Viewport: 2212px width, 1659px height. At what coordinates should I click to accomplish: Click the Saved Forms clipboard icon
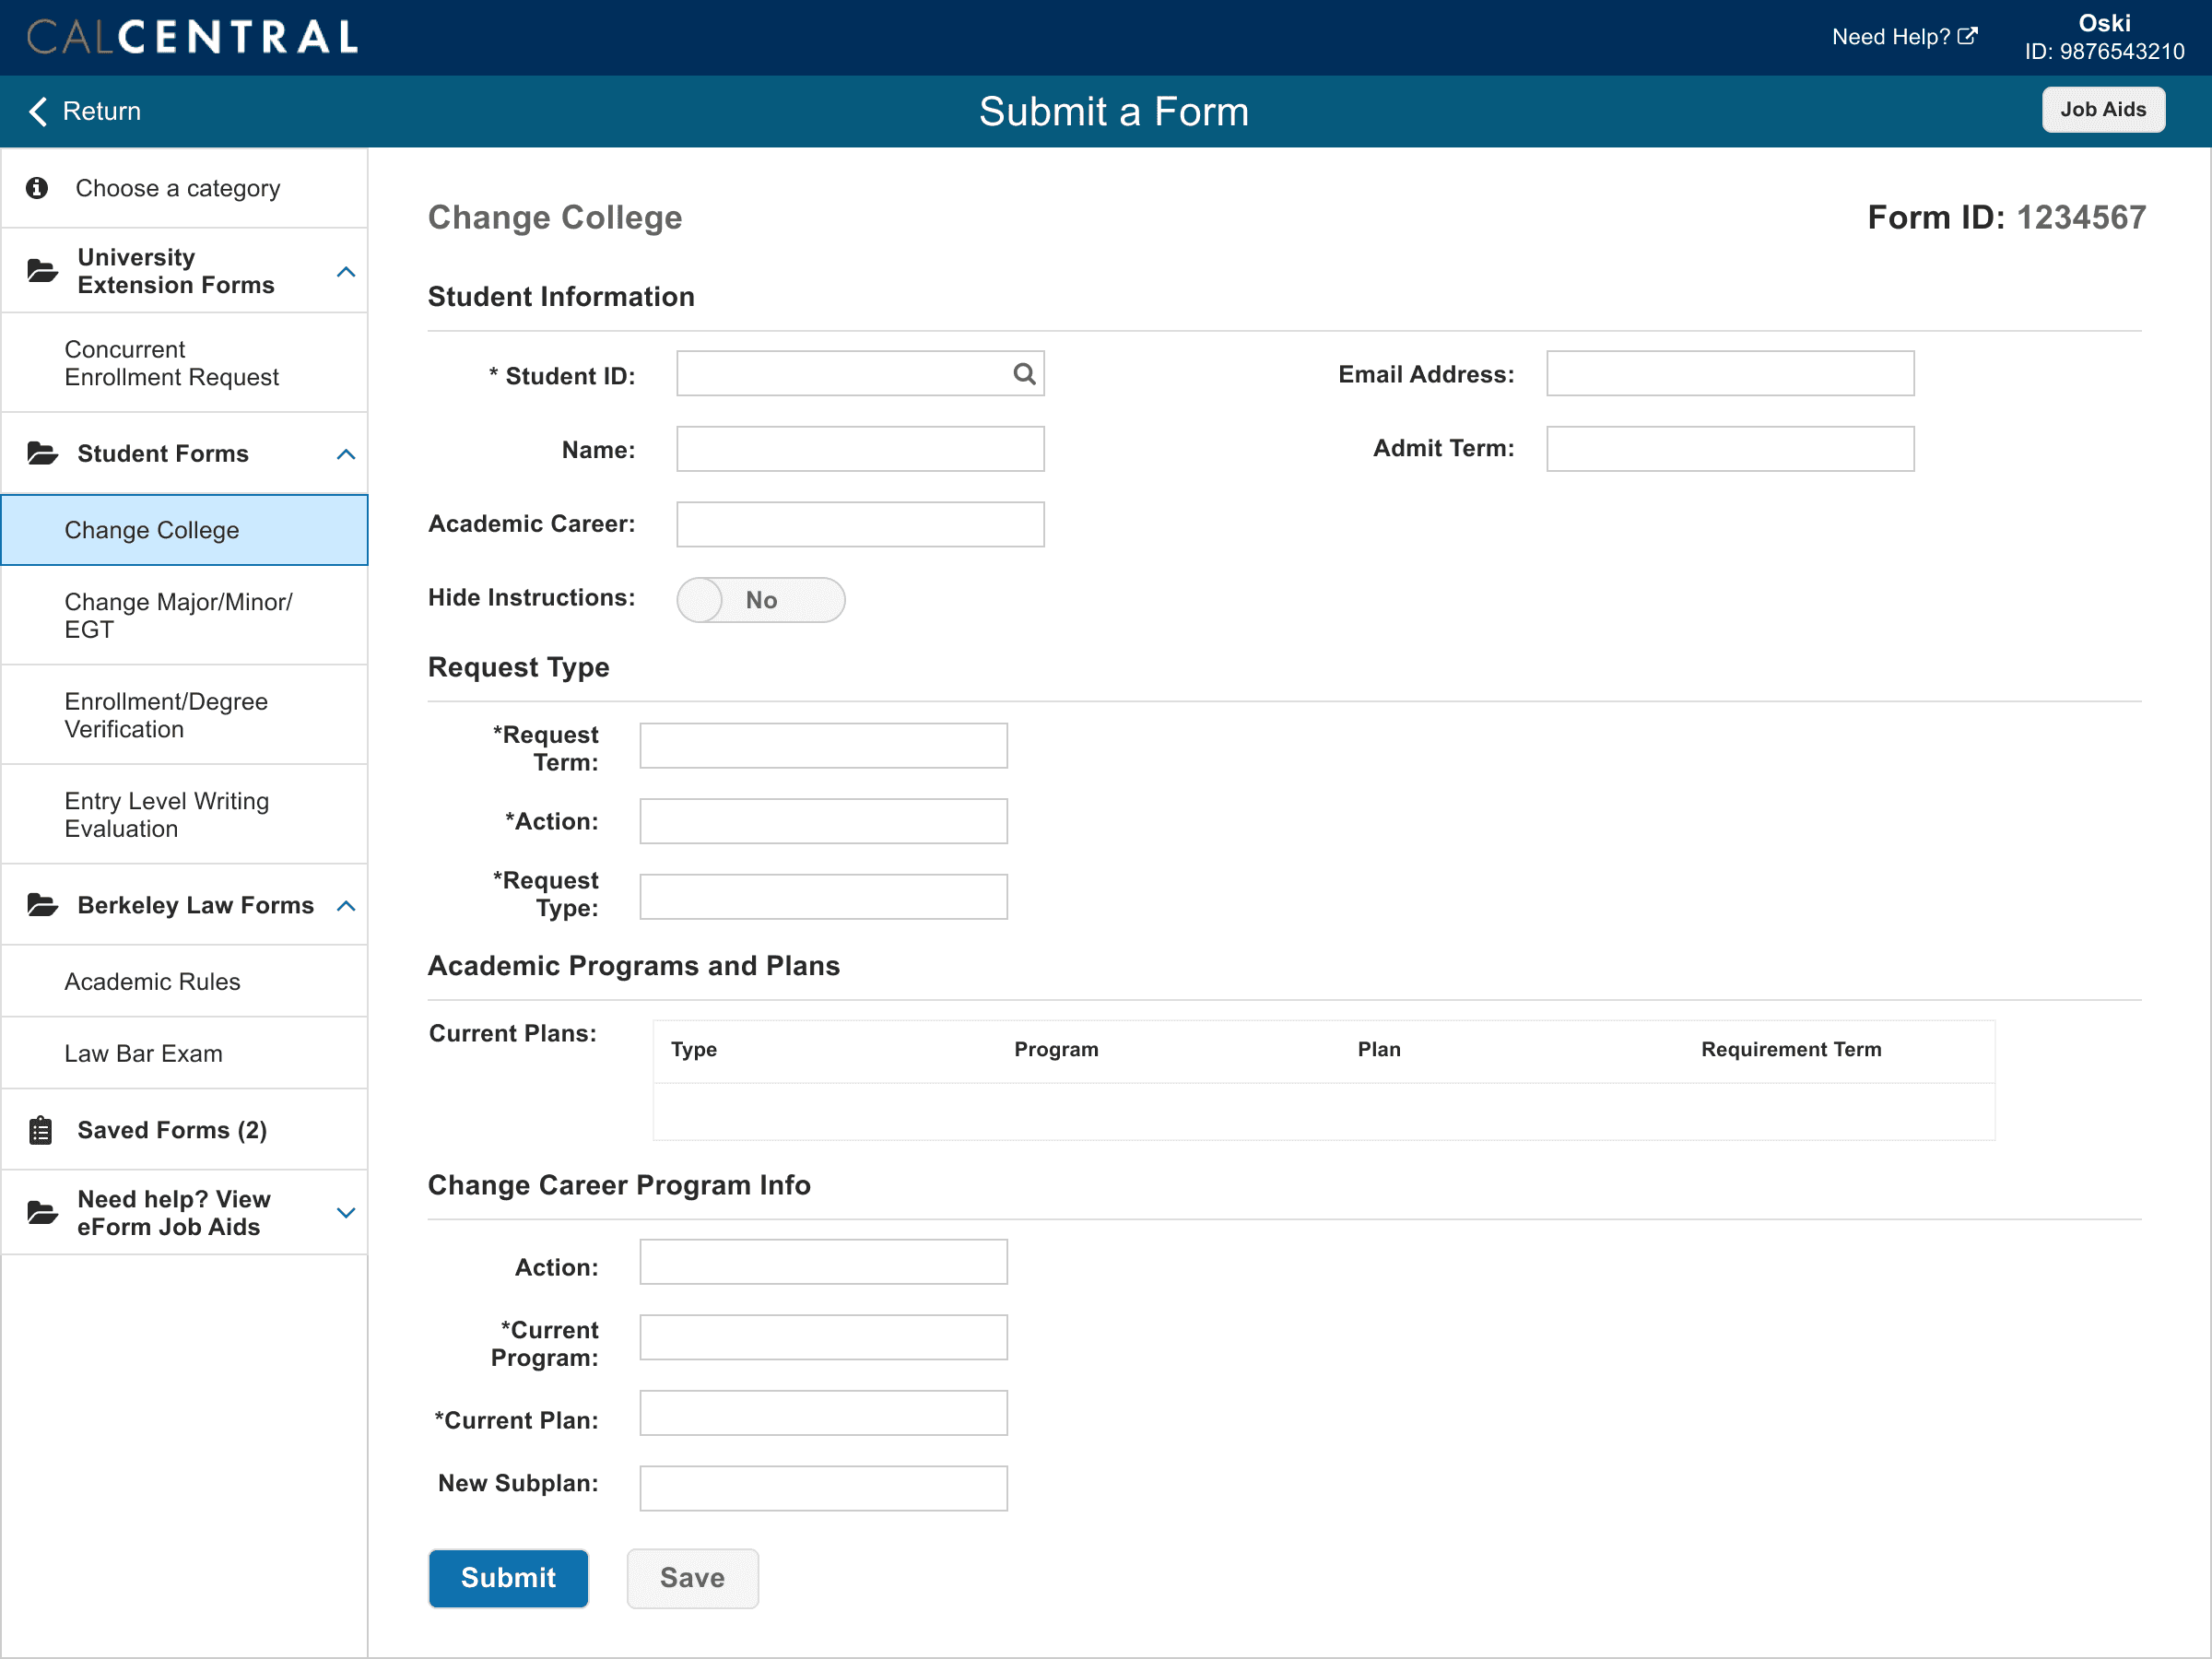[x=41, y=1130]
